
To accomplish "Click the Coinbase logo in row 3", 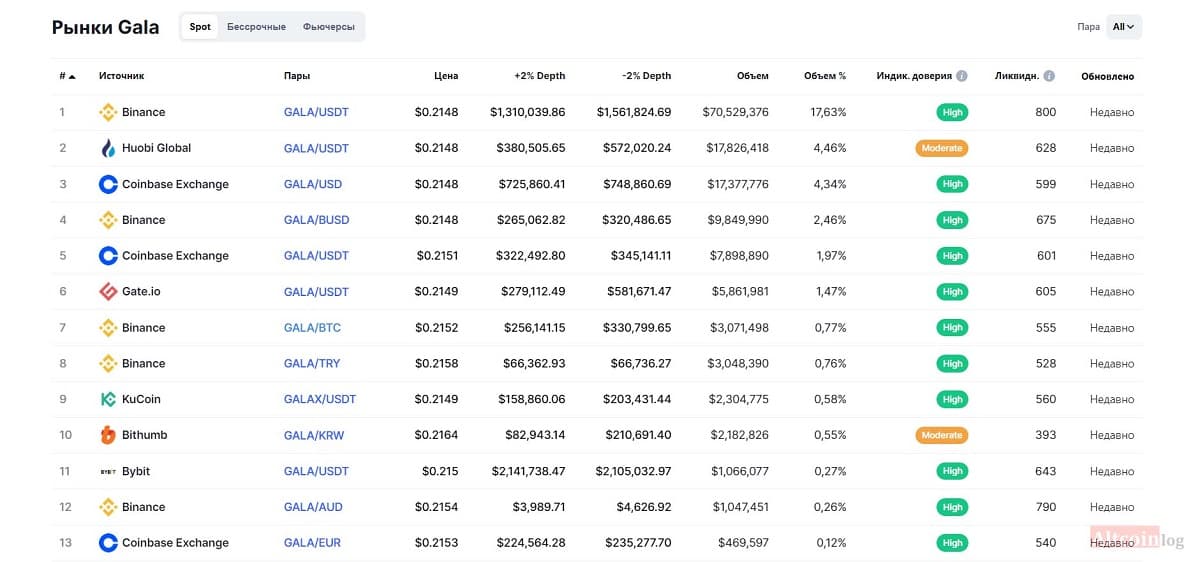I will (x=108, y=184).
